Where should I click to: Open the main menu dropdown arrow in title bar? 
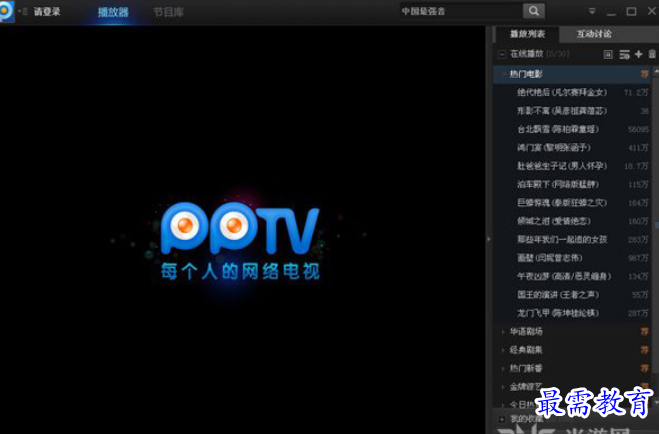click(x=592, y=11)
